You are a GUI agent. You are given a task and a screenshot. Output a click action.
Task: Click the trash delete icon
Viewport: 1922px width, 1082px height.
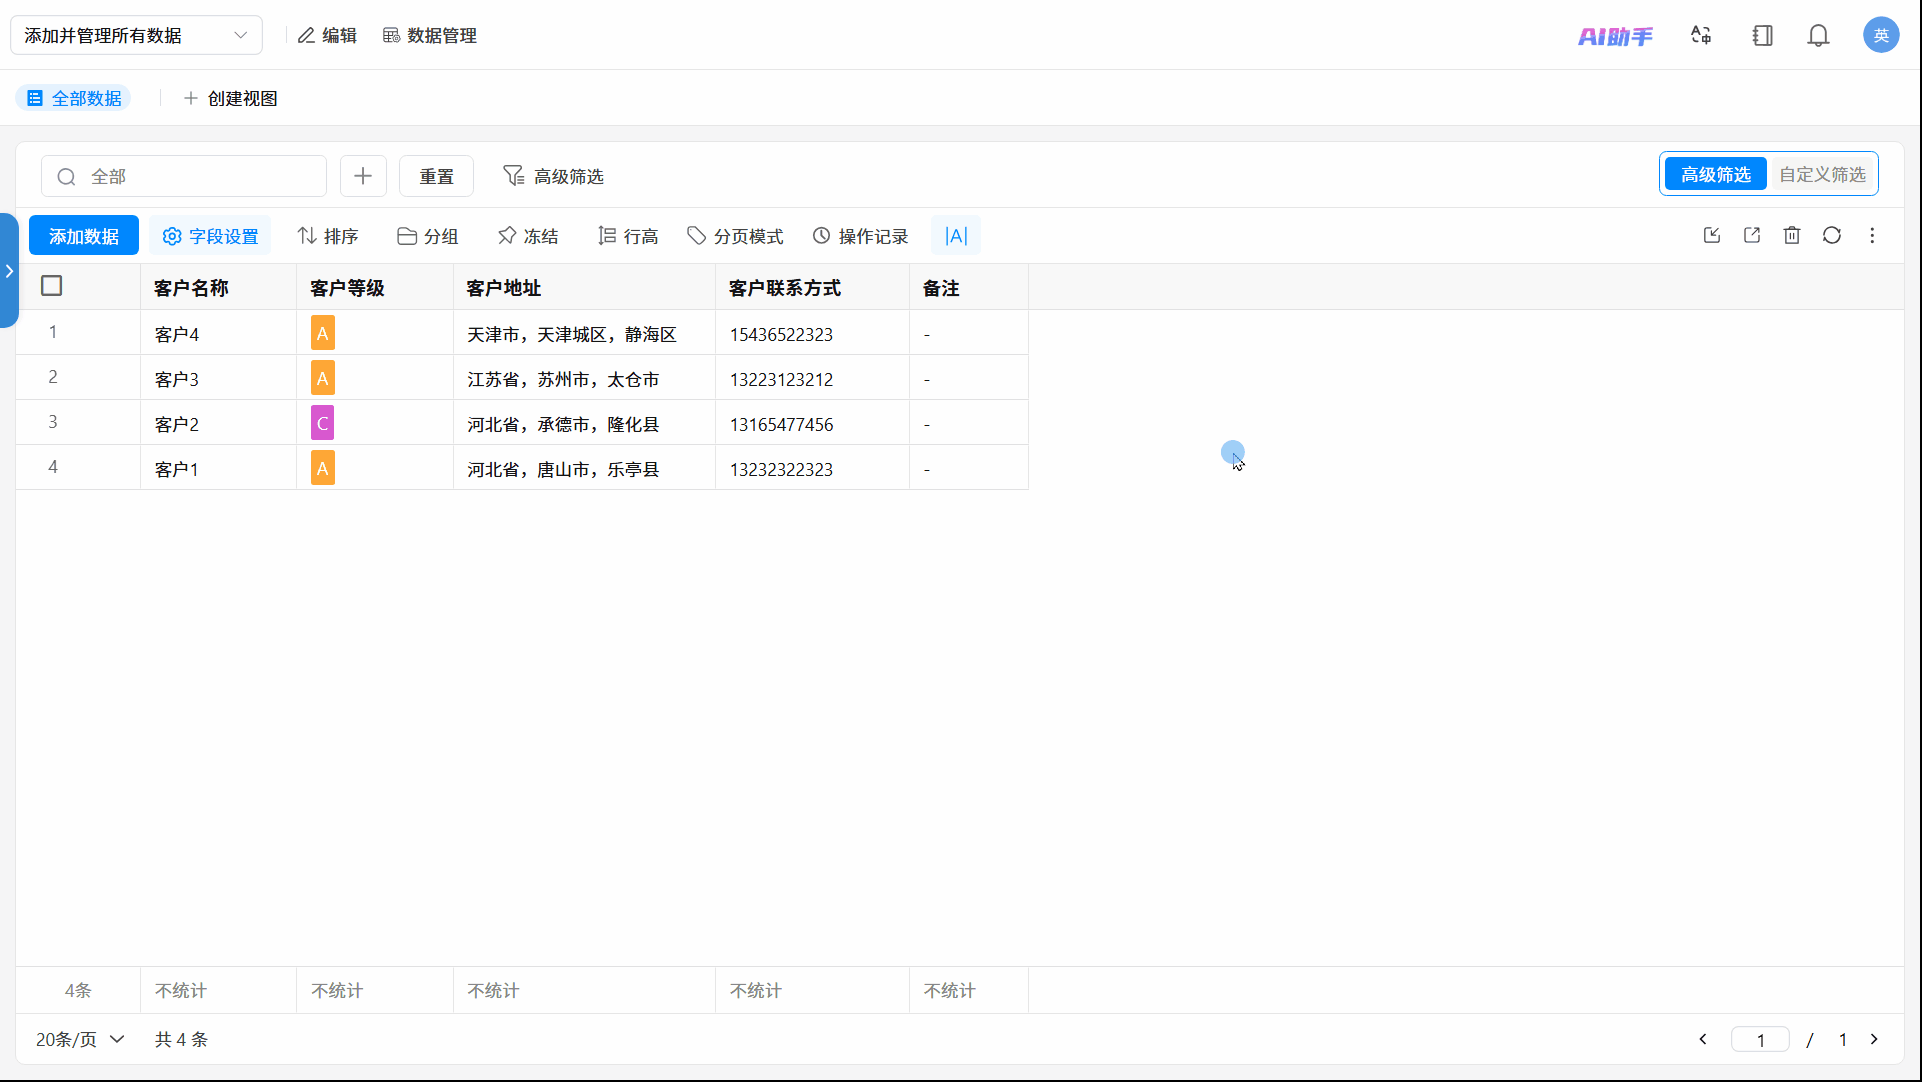pyautogui.click(x=1792, y=235)
